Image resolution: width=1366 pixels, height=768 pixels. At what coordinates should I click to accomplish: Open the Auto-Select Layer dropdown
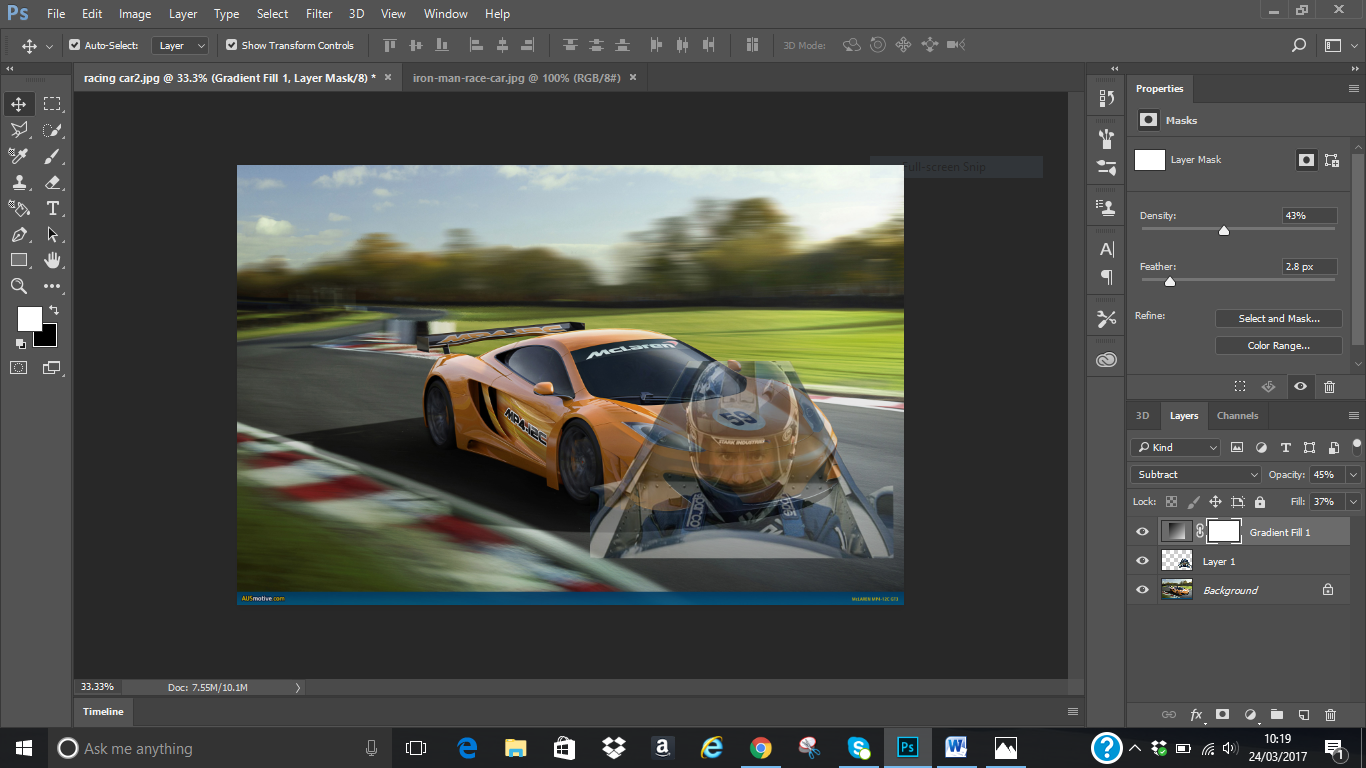(180, 45)
